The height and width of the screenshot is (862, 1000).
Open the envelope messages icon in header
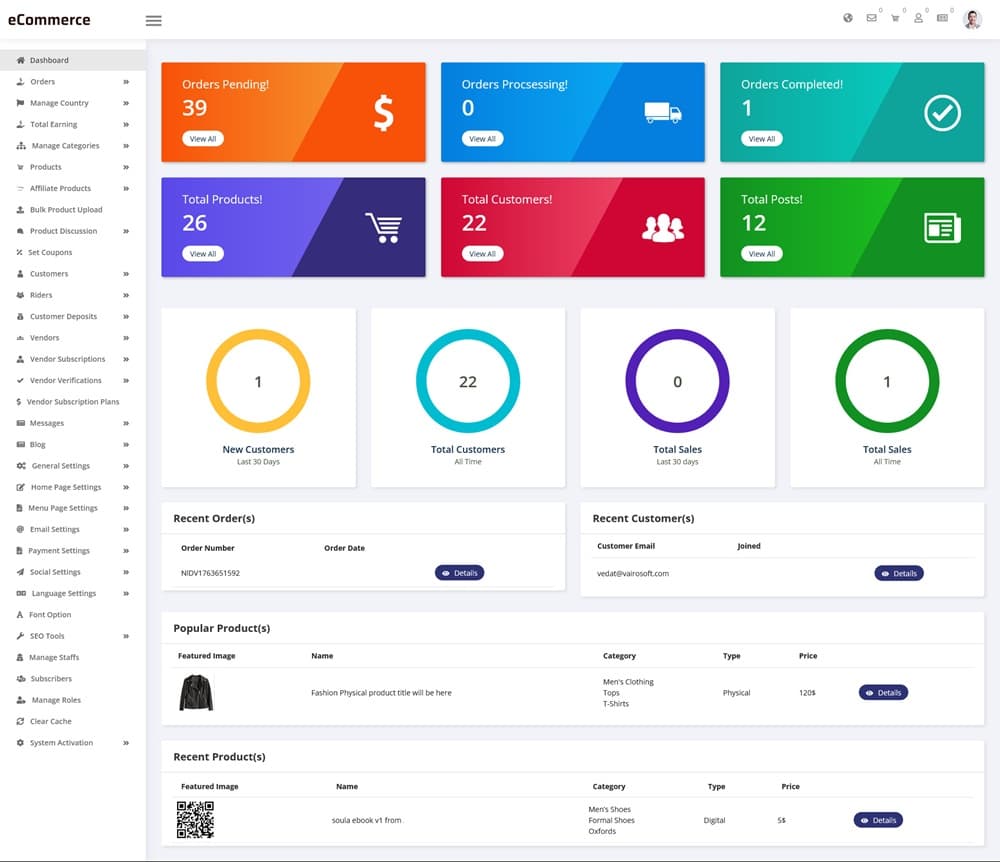[871, 18]
